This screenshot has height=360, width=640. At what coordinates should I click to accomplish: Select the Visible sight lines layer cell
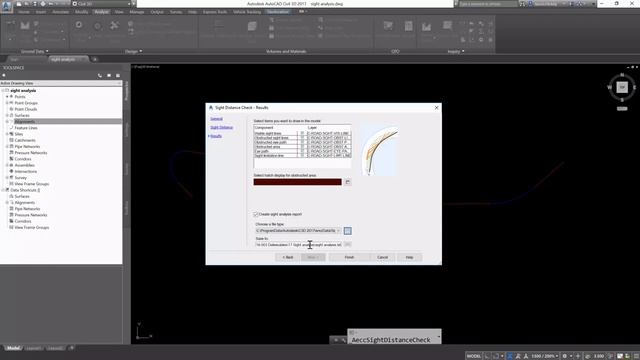click(x=329, y=133)
